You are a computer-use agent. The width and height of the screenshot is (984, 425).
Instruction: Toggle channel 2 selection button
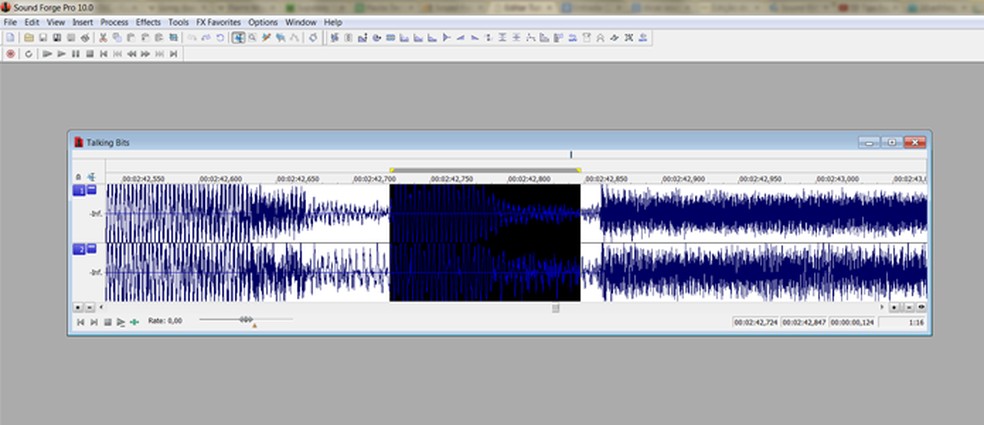(81, 249)
